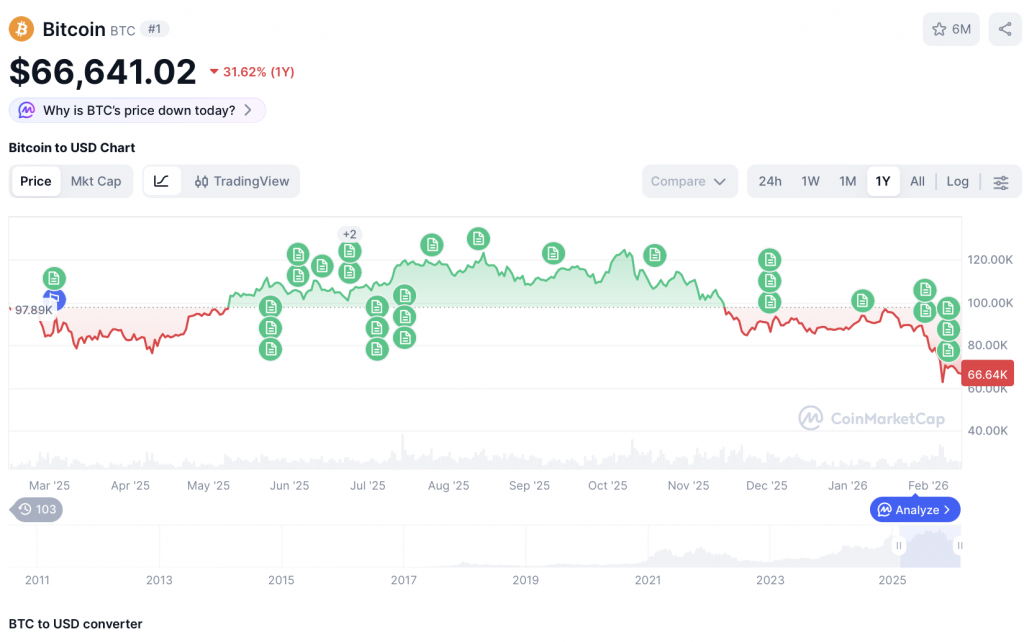This screenshot has height=642, width=1024.
Task: Open chart settings sliders icon
Action: click(x=1001, y=181)
